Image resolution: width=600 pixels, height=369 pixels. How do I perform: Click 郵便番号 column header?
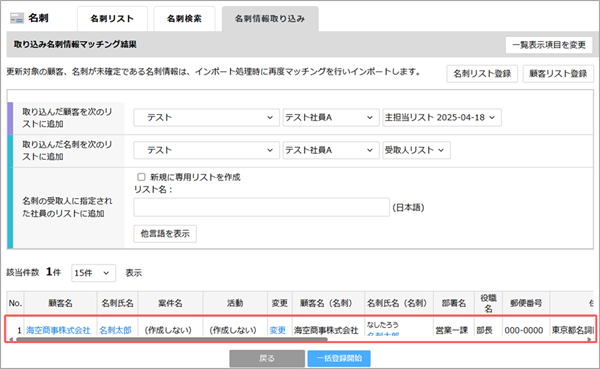(526, 303)
